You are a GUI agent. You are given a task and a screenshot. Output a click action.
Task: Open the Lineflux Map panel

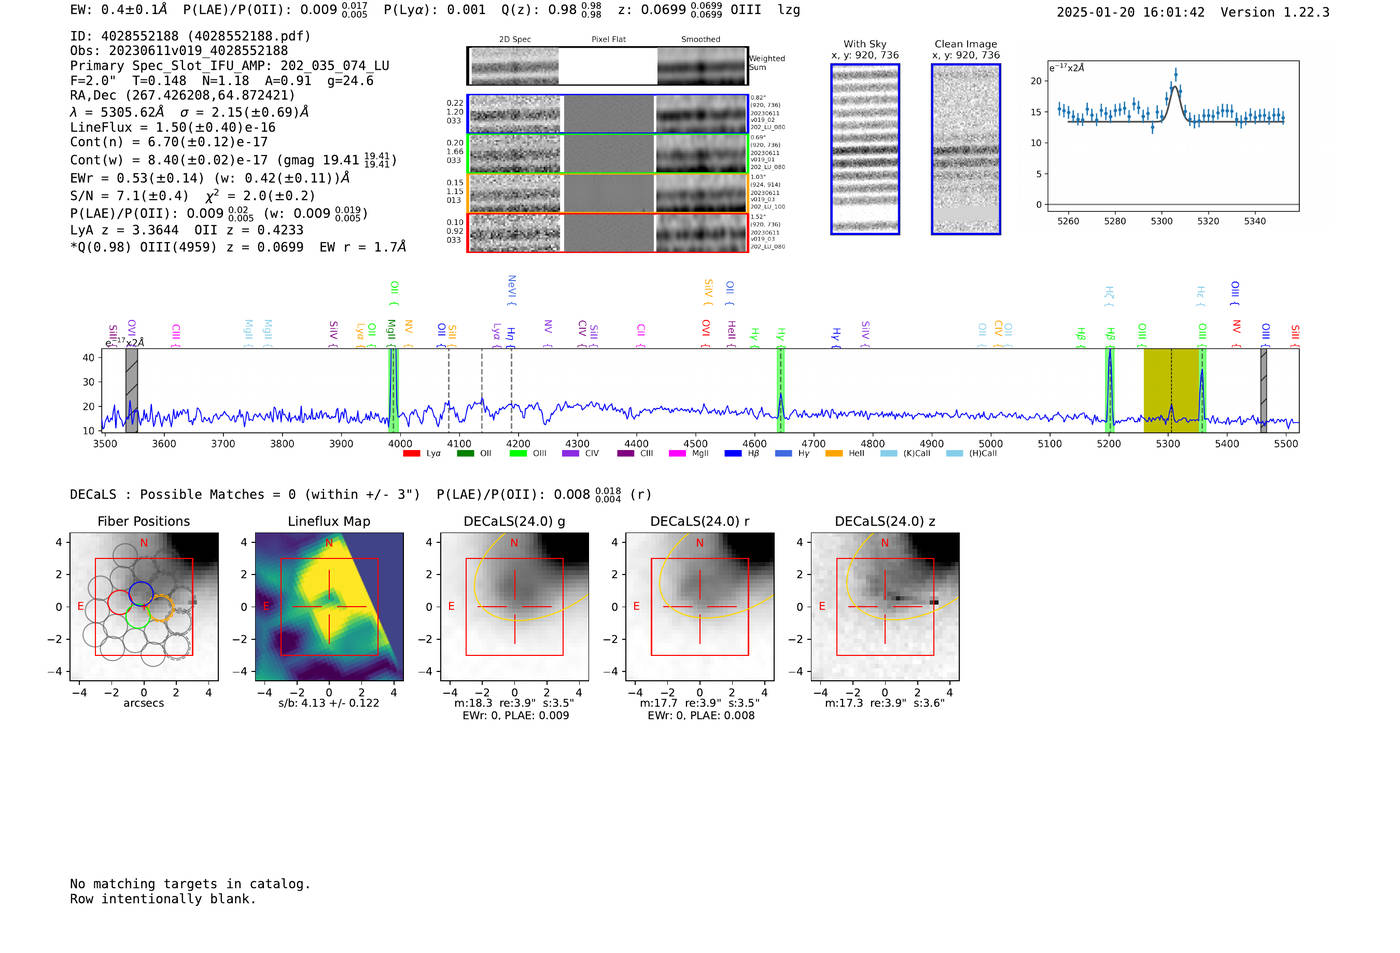(329, 607)
